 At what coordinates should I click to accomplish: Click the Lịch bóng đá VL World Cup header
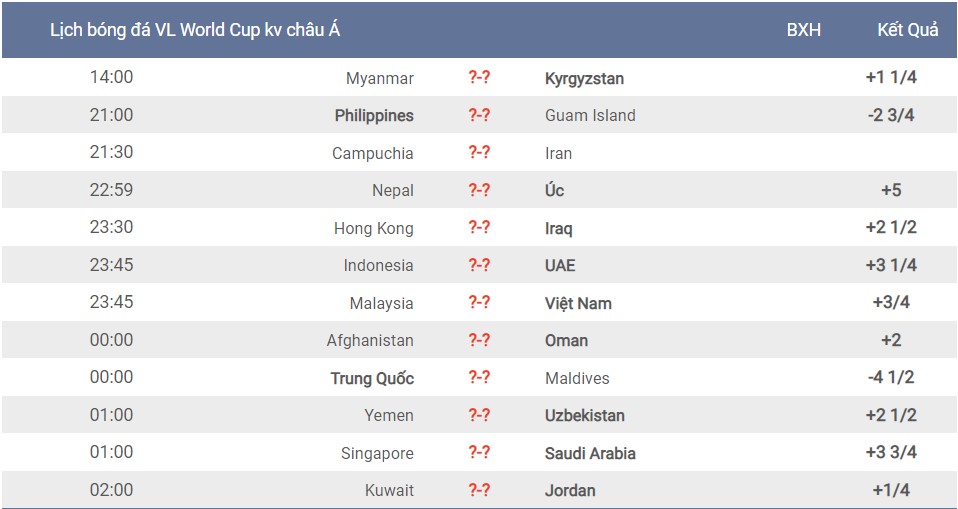(195, 30)
